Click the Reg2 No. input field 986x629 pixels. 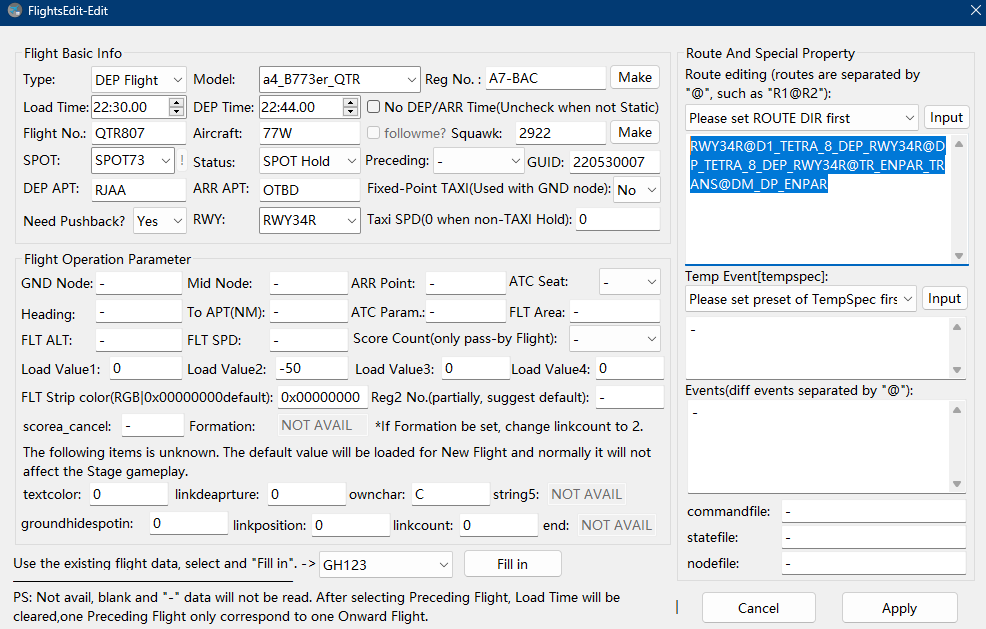[x=629, y=397]
